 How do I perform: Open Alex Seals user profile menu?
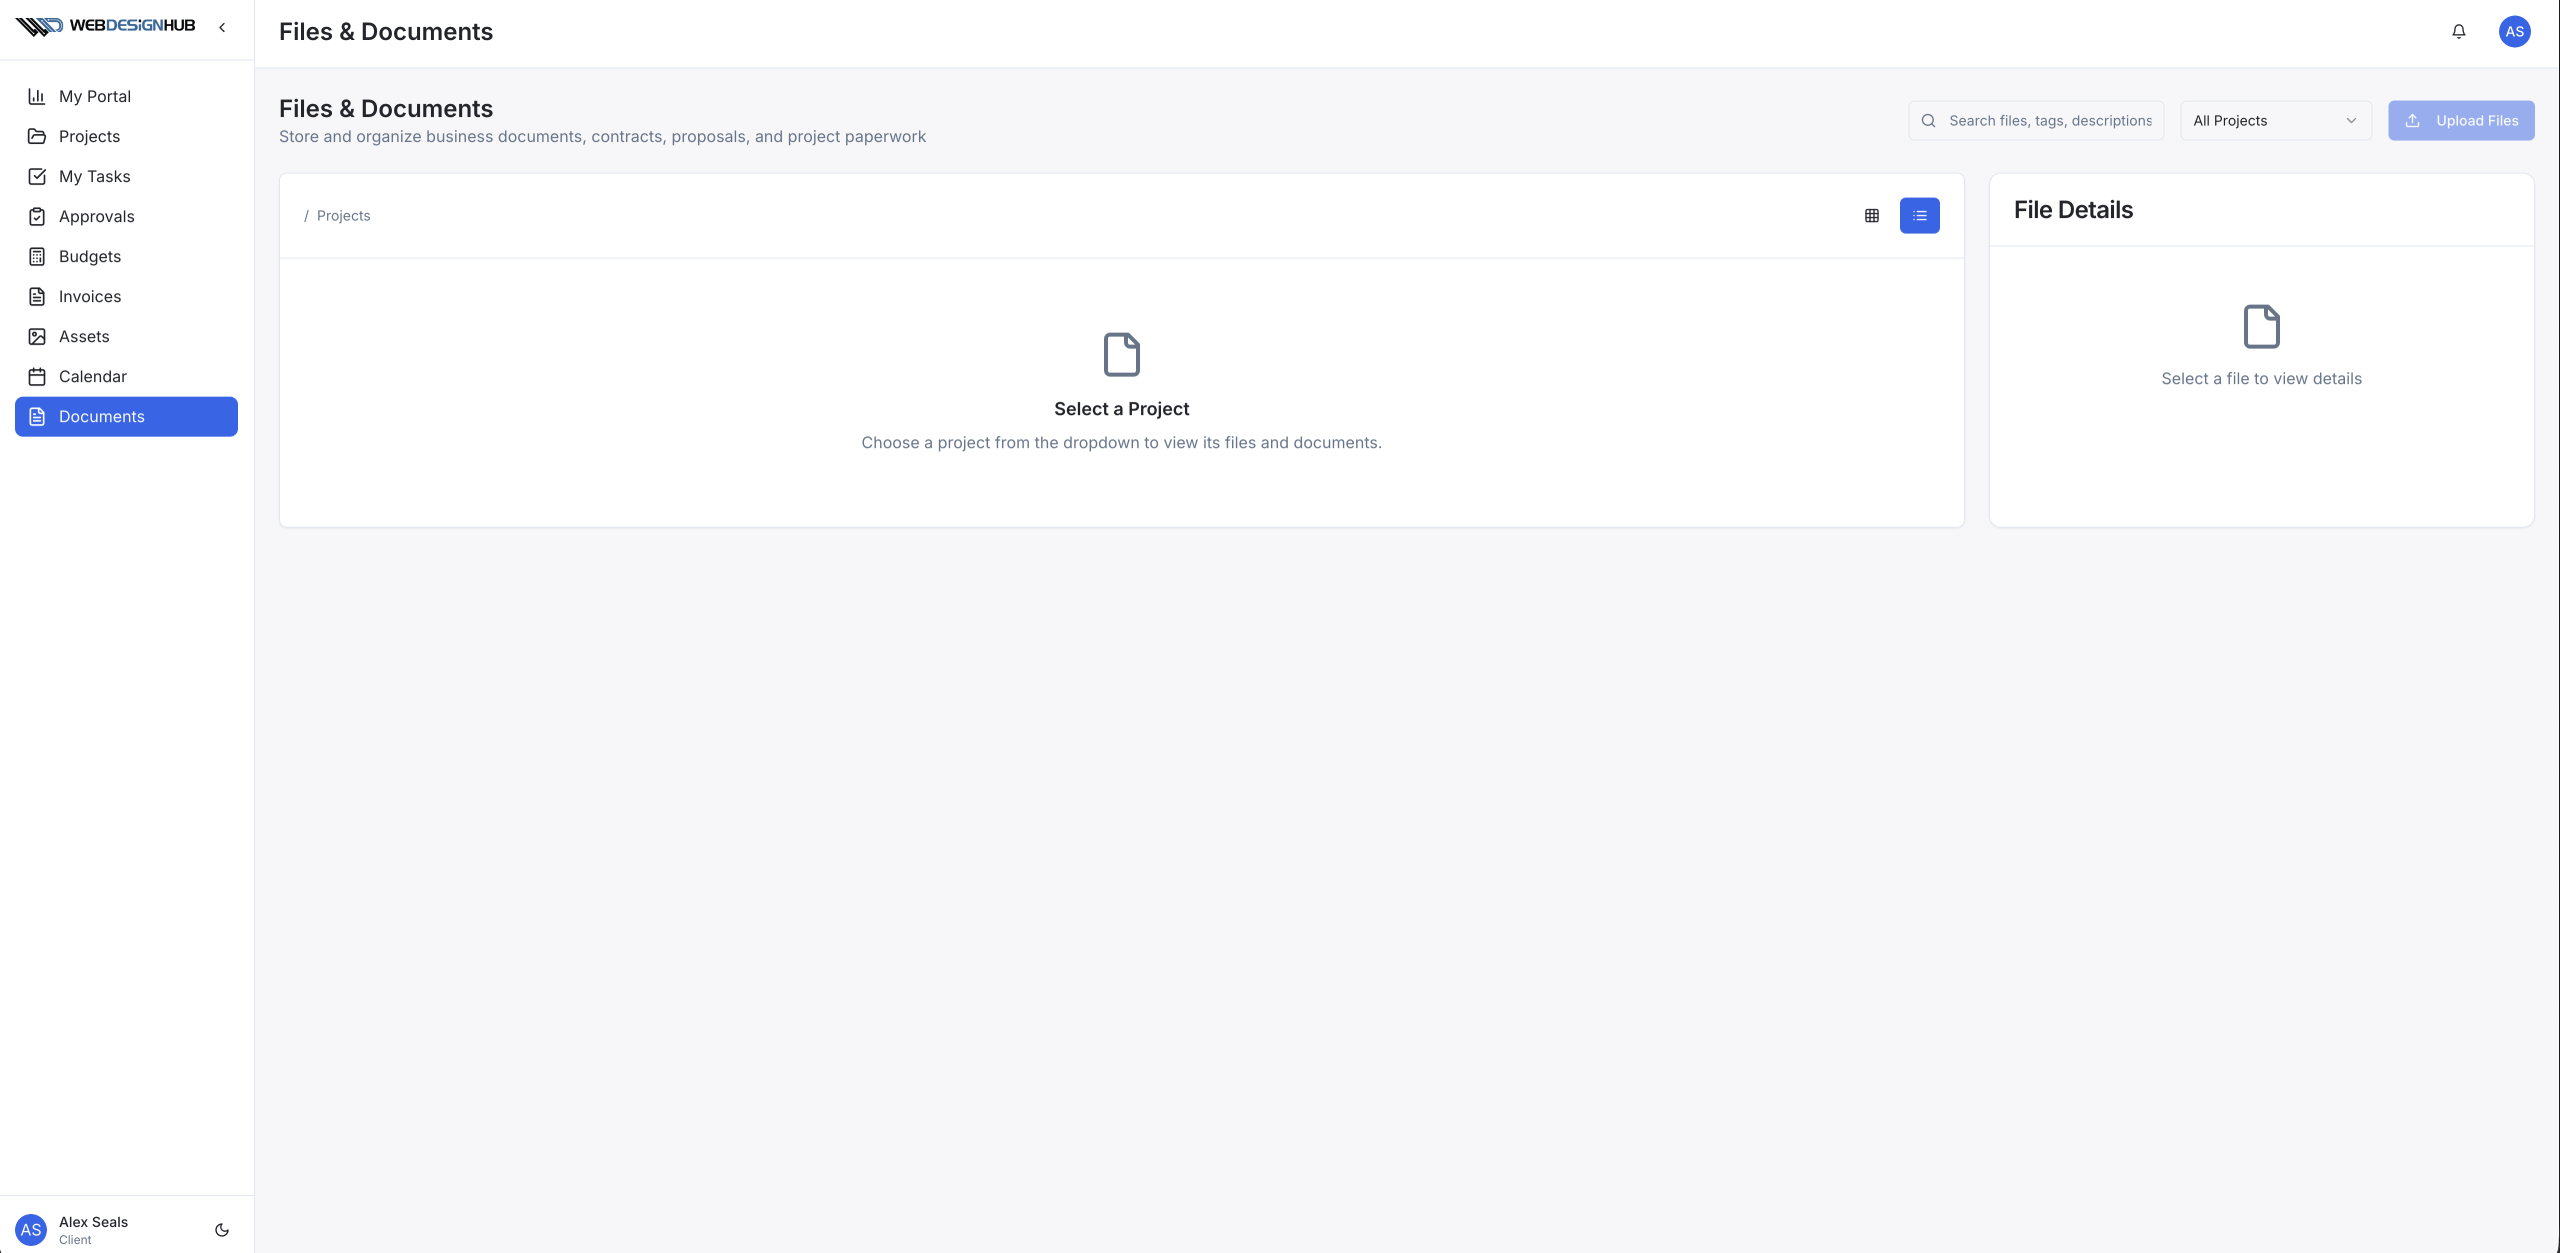point(93,1230)
